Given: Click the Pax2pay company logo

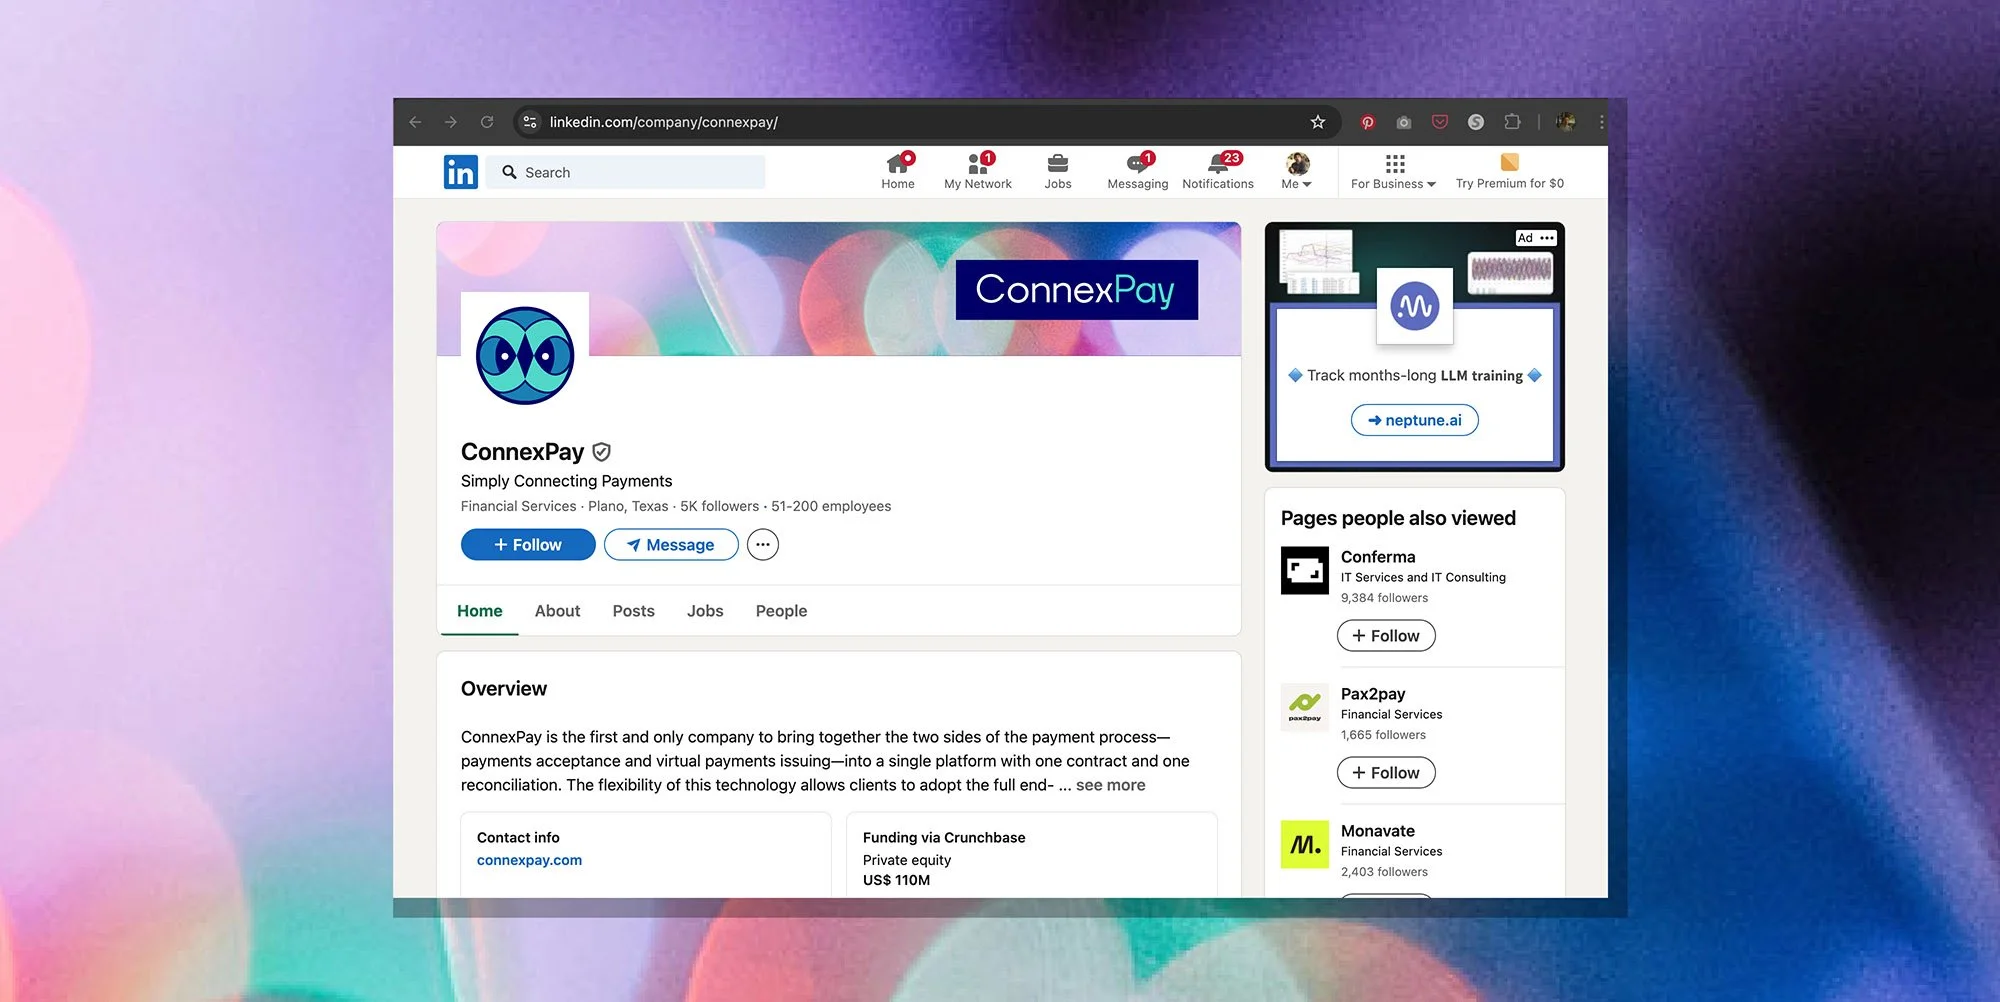Looking at the screenshot, I should (x=1305, y=708).
